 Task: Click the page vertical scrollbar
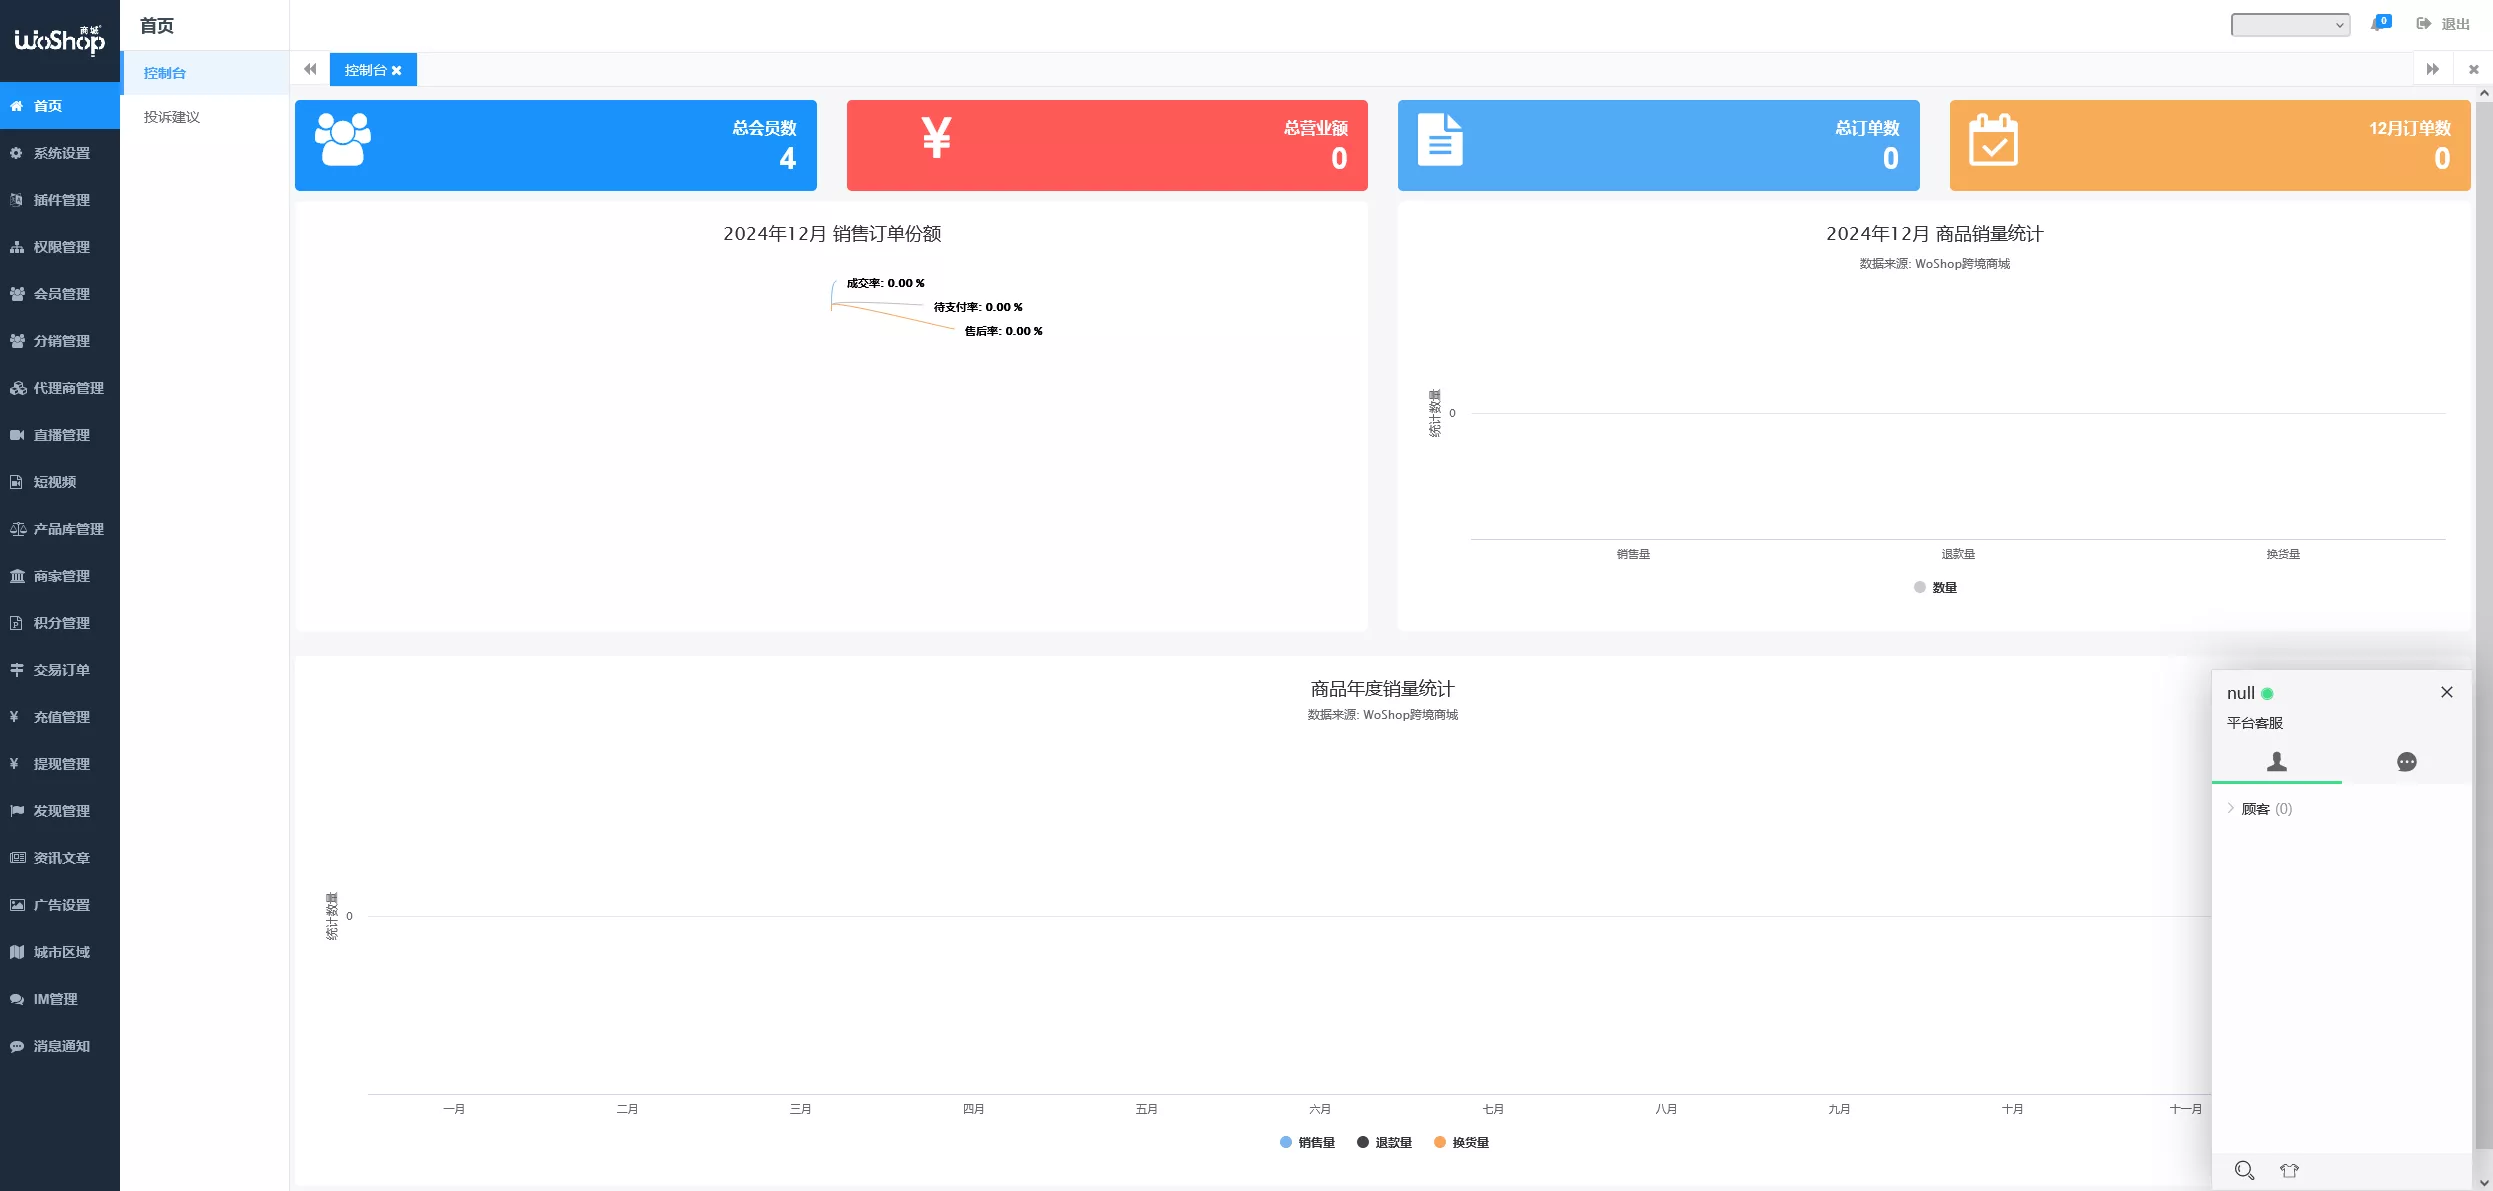pyautogui.click(x=2483, y=600)
